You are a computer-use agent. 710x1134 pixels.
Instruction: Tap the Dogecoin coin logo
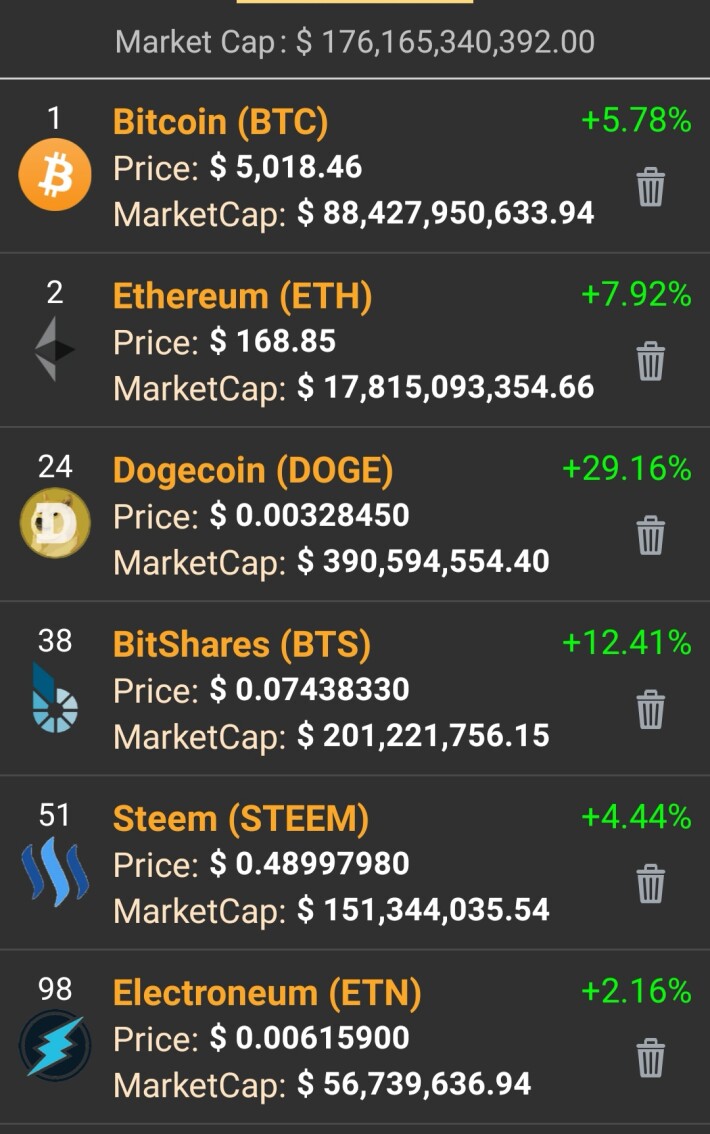[x=55, y=523]
